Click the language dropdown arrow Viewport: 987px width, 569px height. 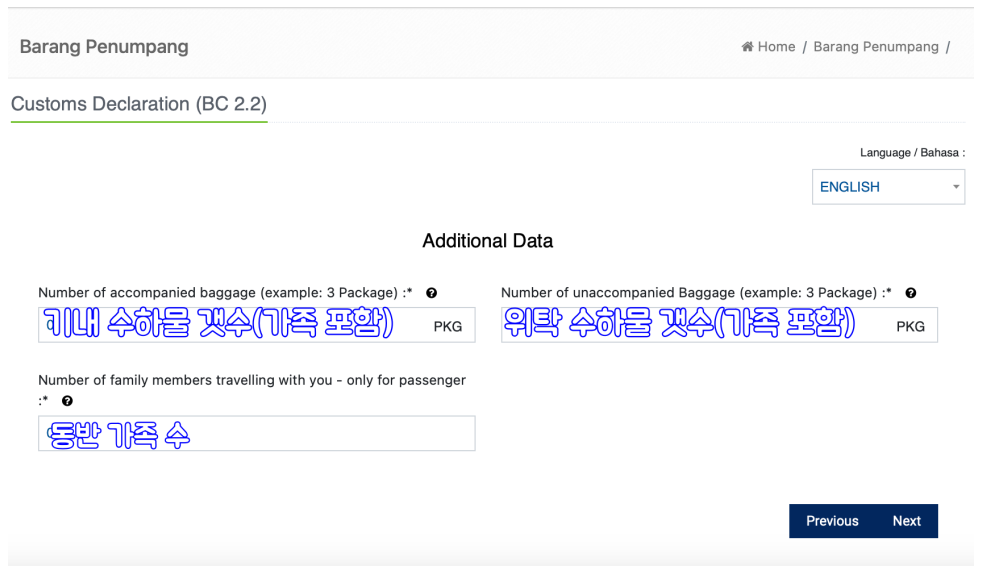956,187
